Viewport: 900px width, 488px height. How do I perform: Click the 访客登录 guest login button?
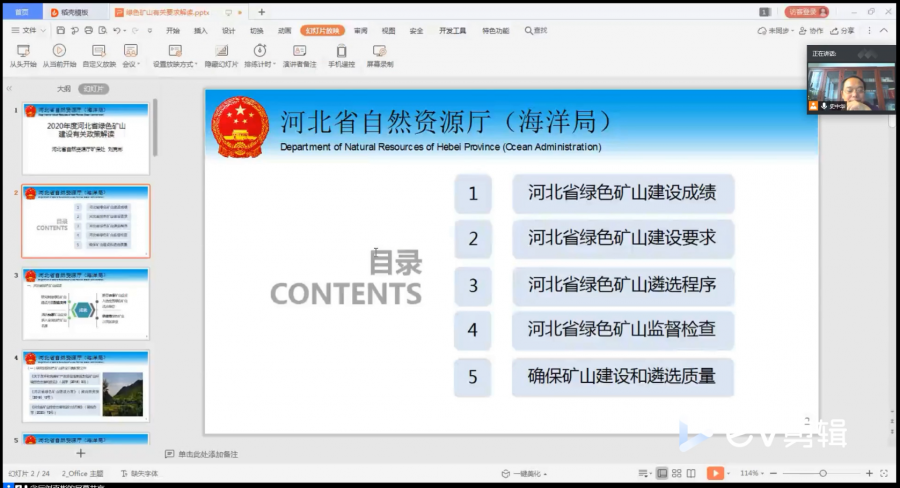pyautogui.click(x=806, y=11)
